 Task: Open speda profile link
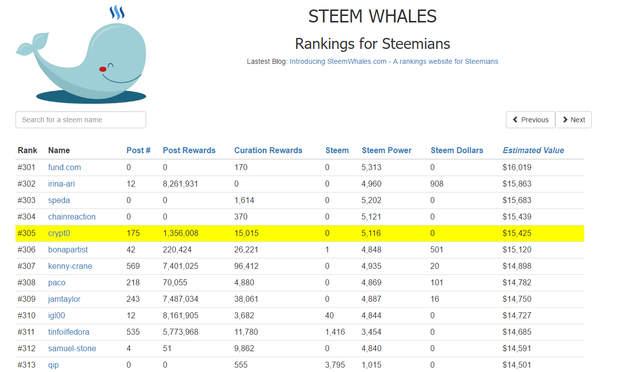pyautogui.click(x=59, y=200)
